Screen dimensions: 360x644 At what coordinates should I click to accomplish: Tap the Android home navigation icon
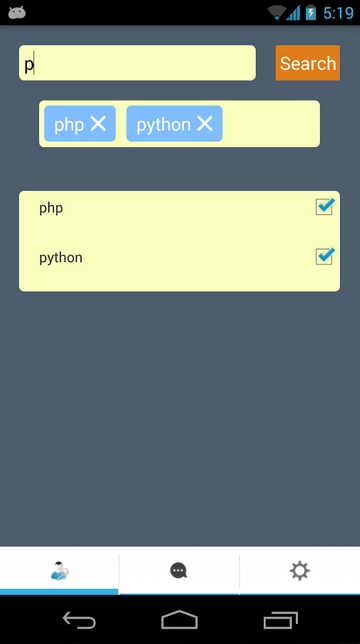tap(179, 620)
